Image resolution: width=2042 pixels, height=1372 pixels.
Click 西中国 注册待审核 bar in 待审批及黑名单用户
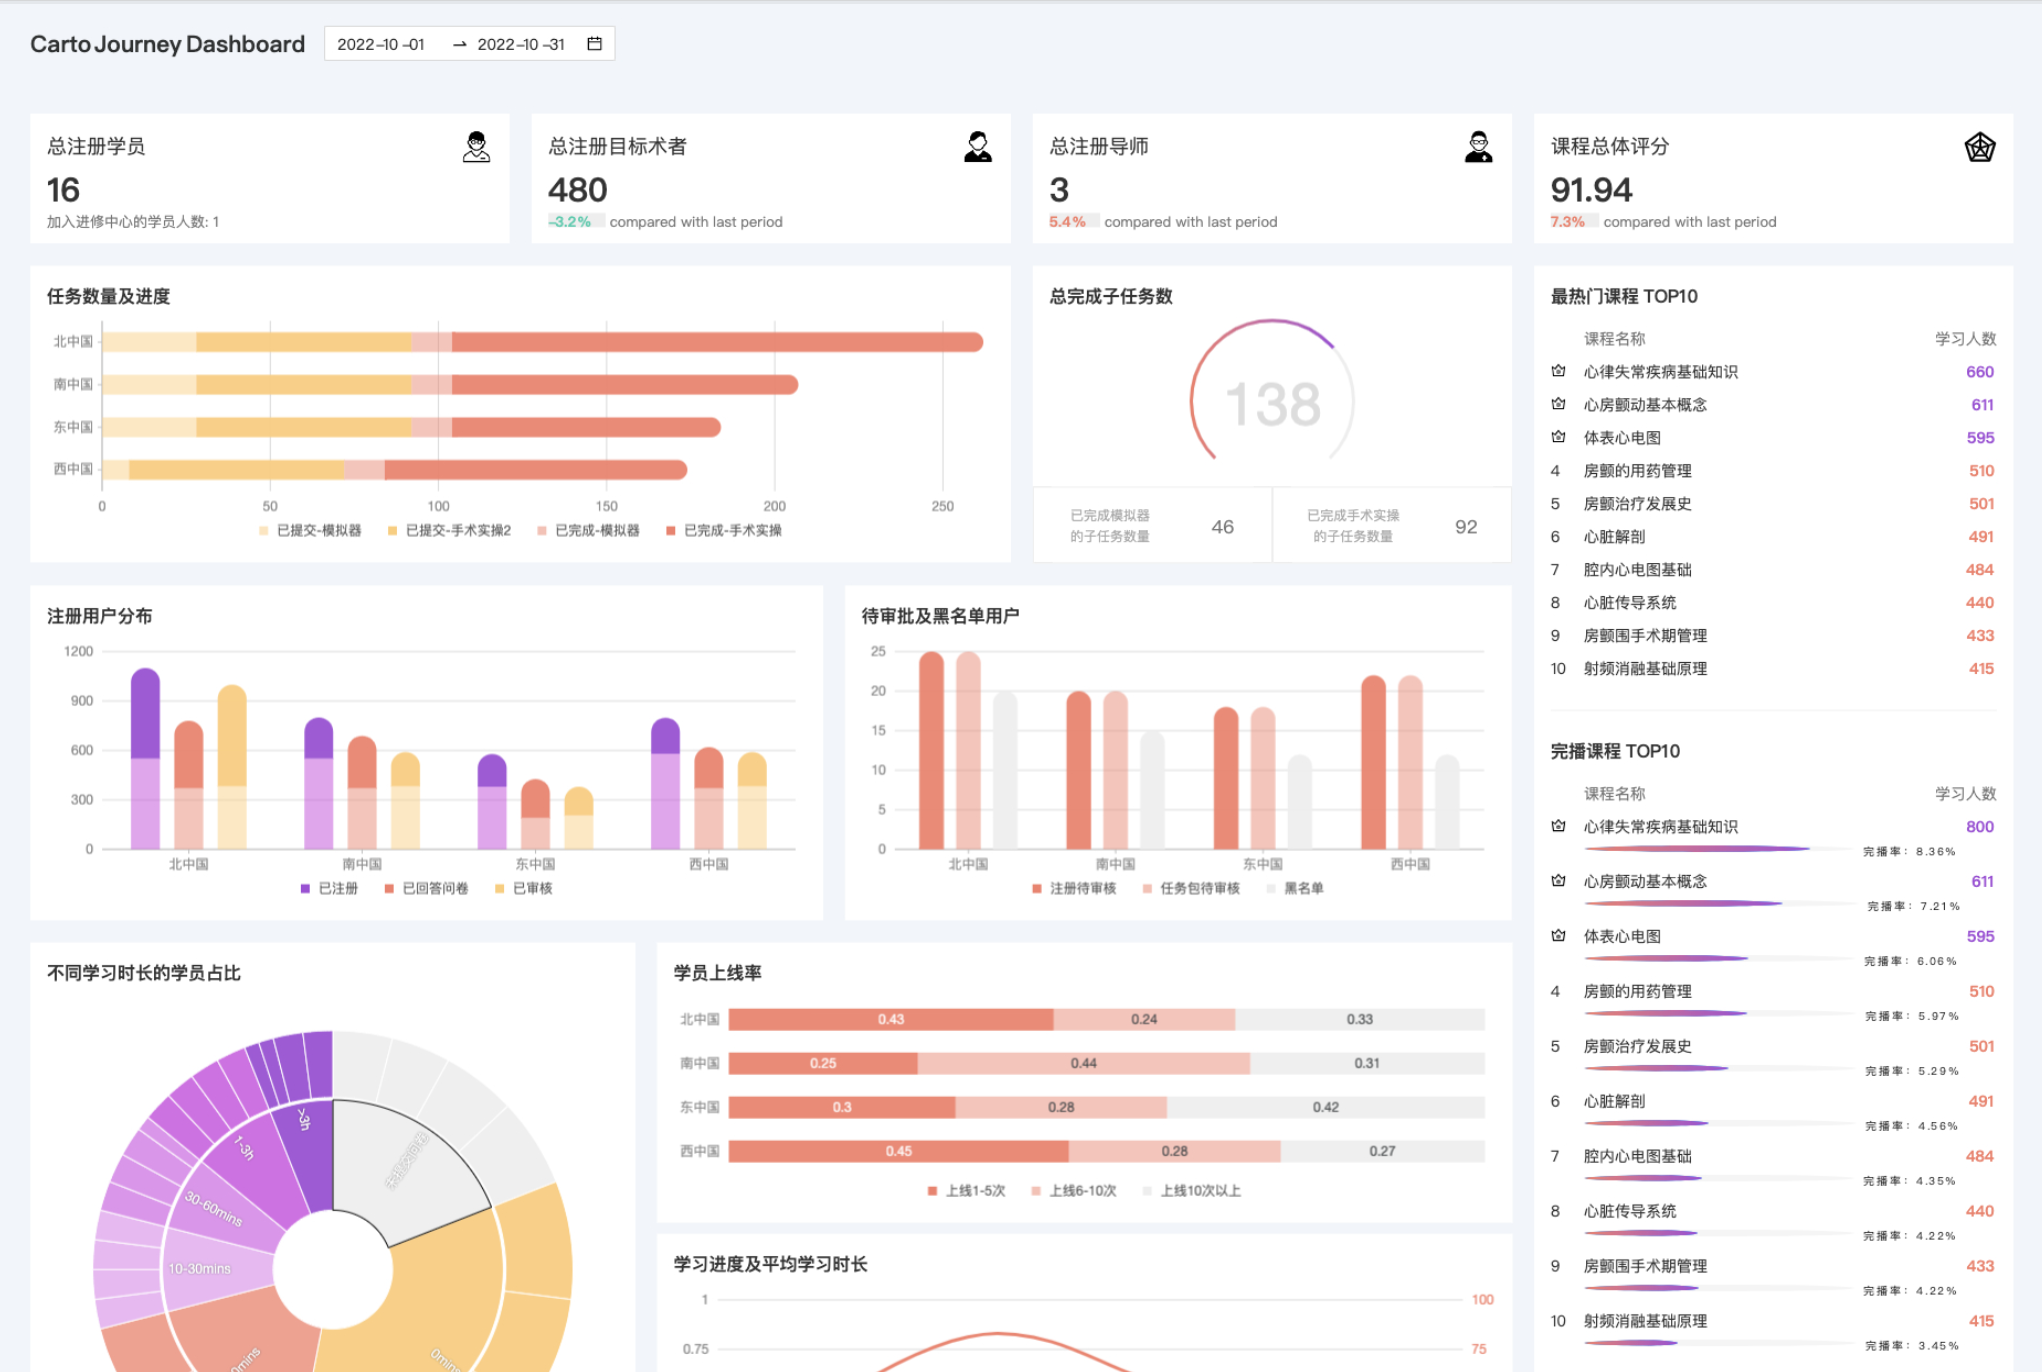coord(1374,762)
